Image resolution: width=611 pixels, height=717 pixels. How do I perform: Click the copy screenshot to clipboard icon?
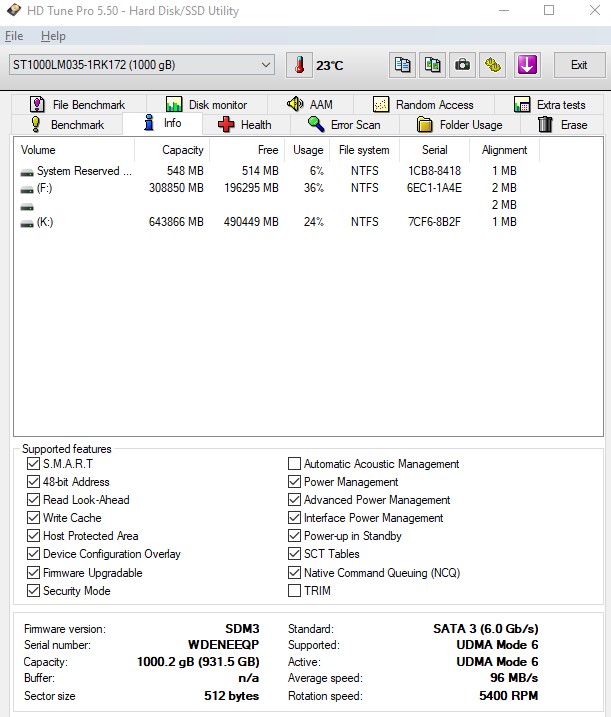point(433,65)
